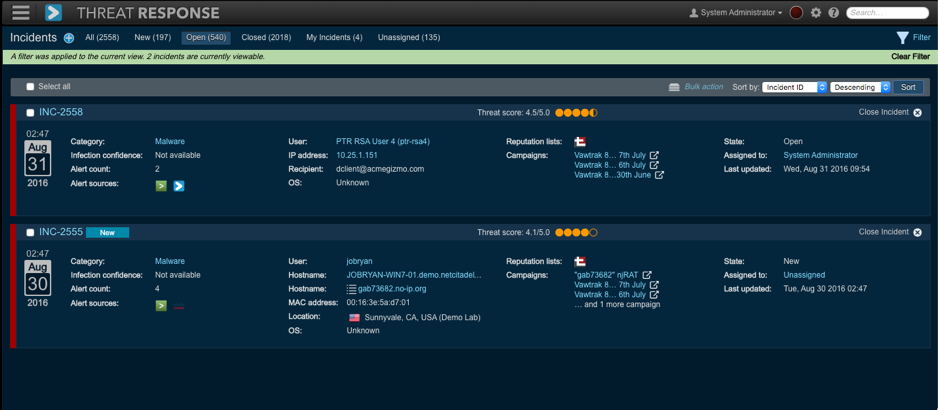938x410 pixels.
Task: Open the hamburger navigation menu
Action: point(20,13)
